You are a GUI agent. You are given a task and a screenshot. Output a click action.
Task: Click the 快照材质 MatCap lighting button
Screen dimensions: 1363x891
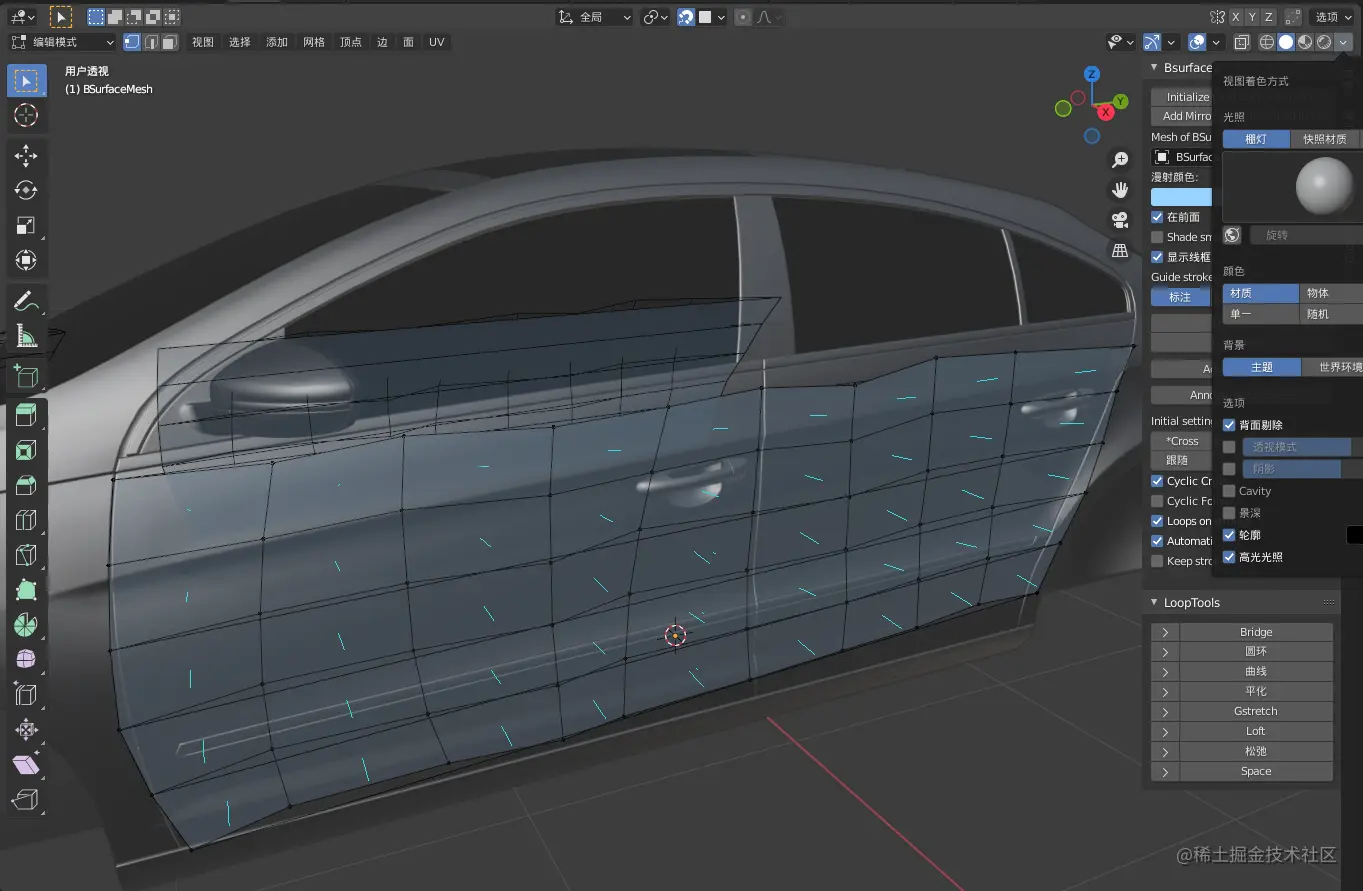coord(1324,139)
